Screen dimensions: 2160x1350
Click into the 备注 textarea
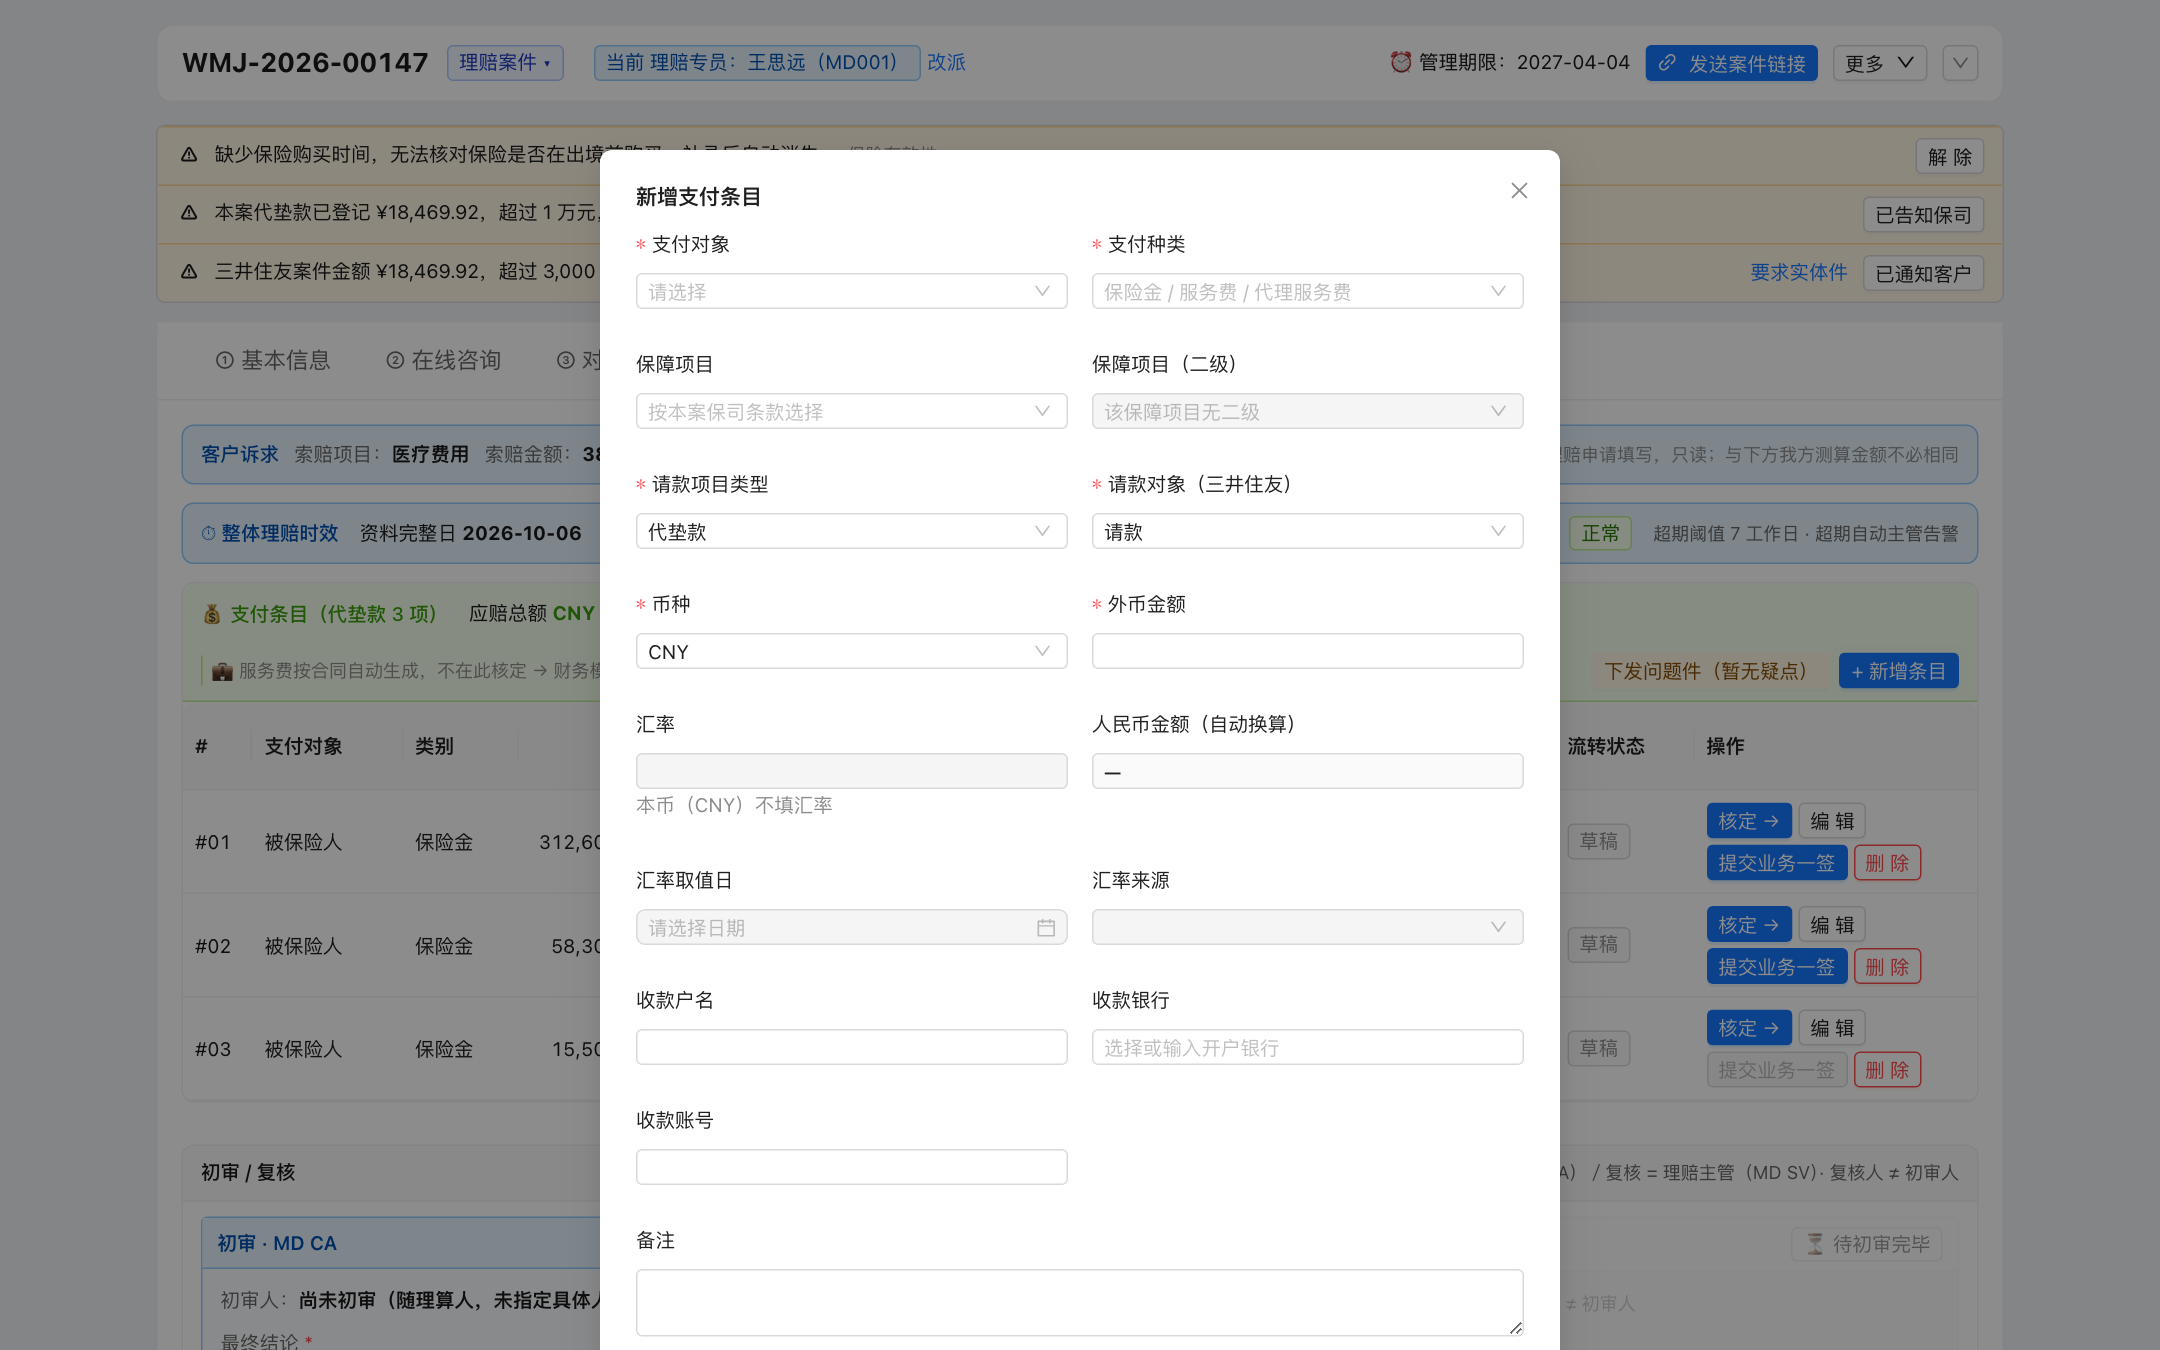click(1079, 1302)
